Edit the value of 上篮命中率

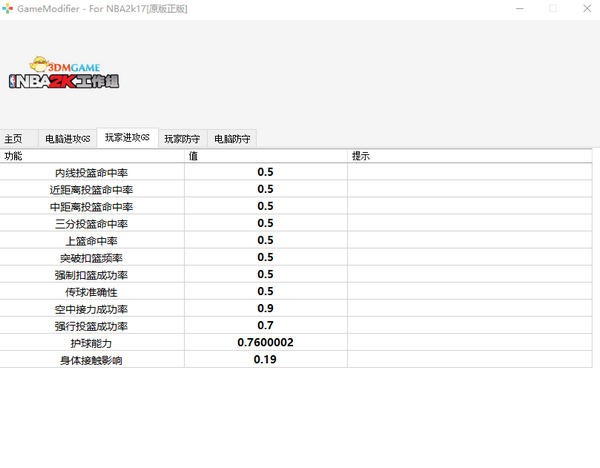(x=266, y=240)
